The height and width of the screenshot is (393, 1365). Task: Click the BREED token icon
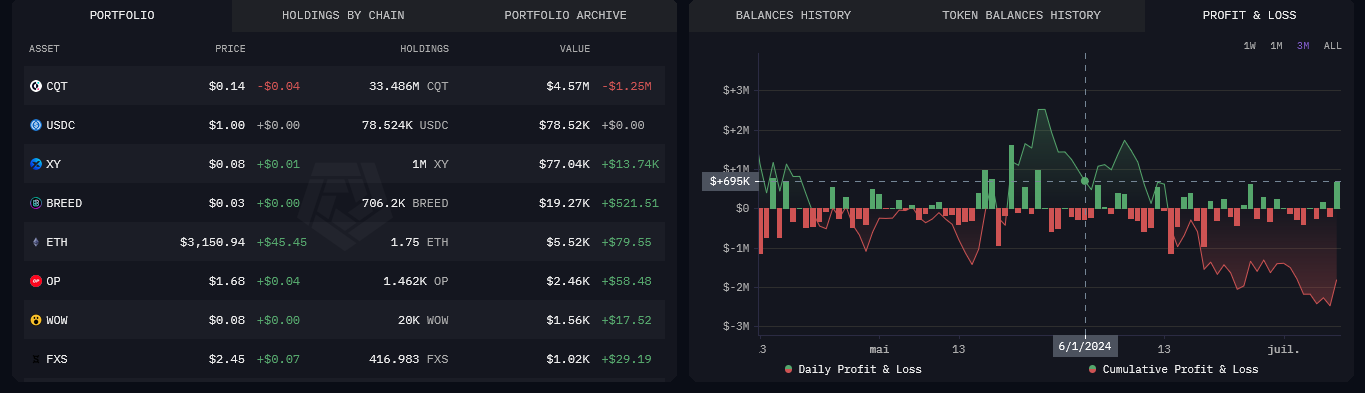(x=36, y=203)
